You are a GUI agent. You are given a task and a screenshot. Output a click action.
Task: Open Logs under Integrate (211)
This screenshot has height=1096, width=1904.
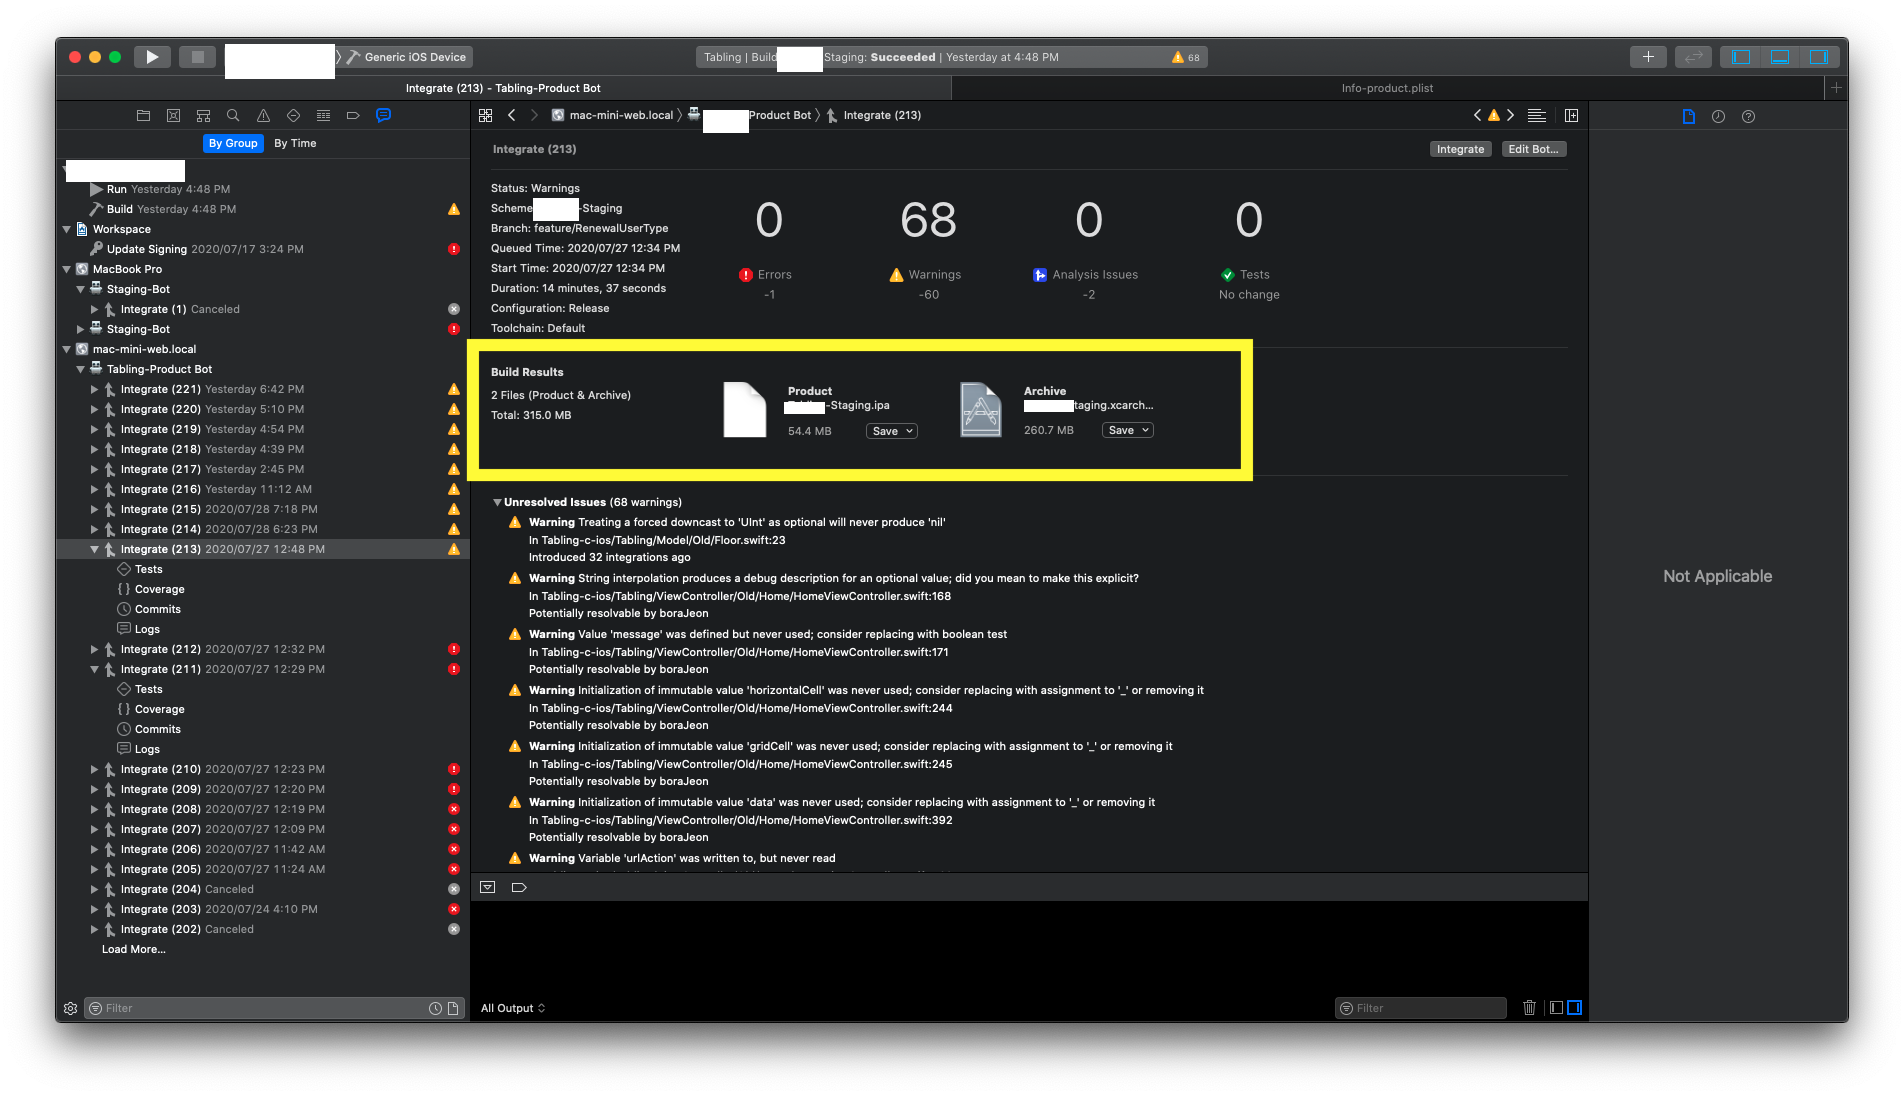(147, 749)
